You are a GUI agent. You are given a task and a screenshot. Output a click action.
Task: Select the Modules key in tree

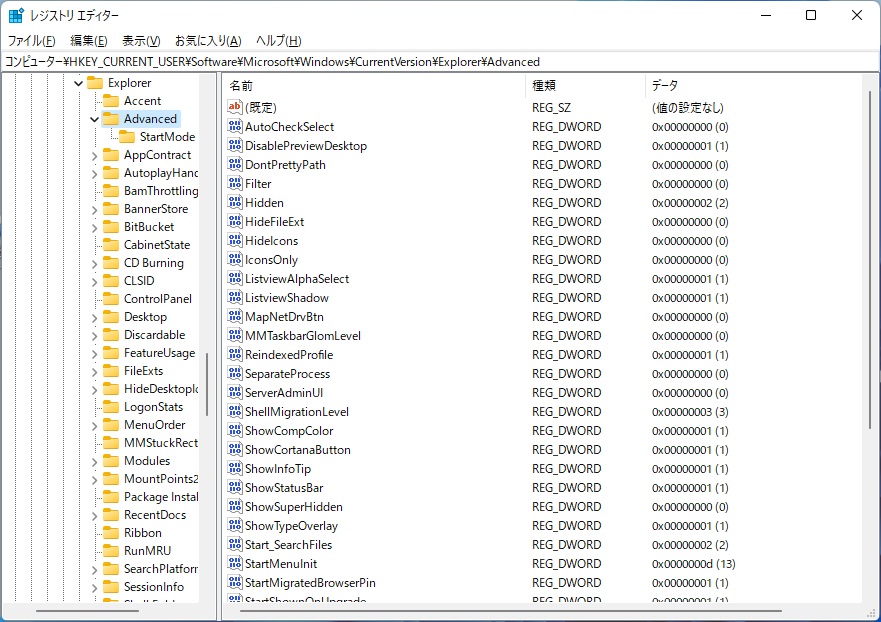click(147, 460)
